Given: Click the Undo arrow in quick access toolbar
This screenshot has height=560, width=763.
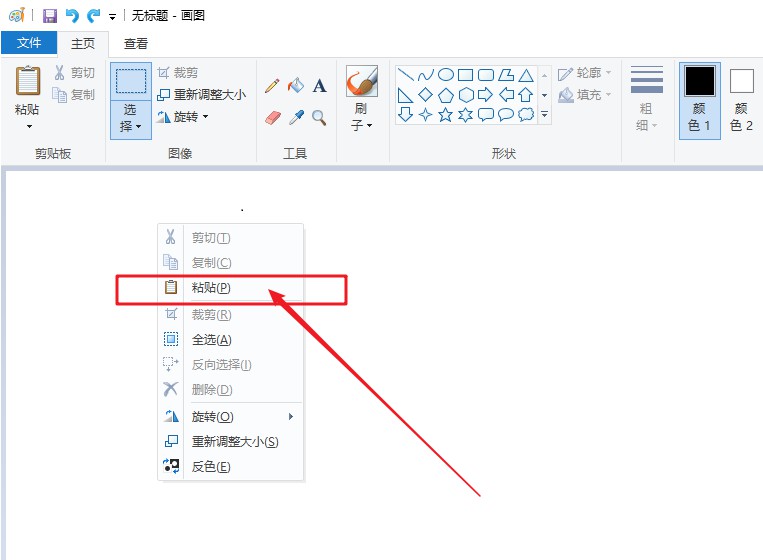Looking at the screenshot, I should tap(72, 16).
